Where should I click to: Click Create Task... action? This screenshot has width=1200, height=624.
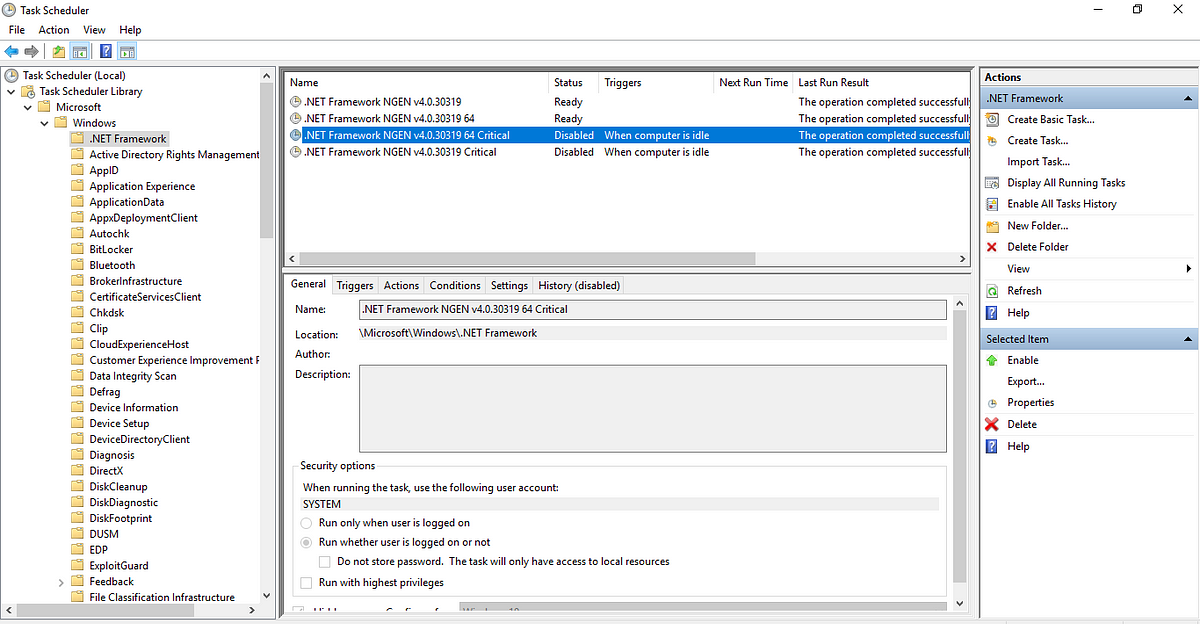[1038, 141]
